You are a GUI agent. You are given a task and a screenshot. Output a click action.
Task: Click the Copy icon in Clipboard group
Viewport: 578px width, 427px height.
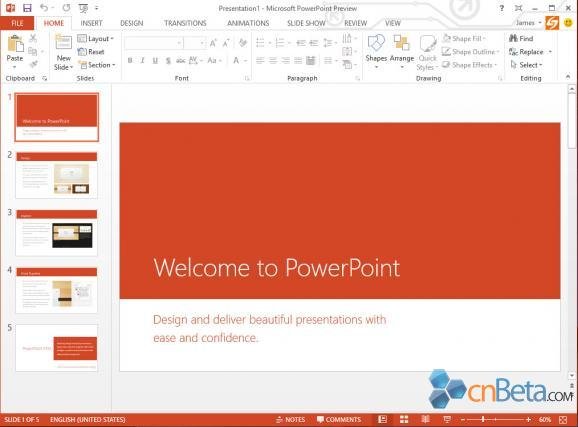(33, 51)
